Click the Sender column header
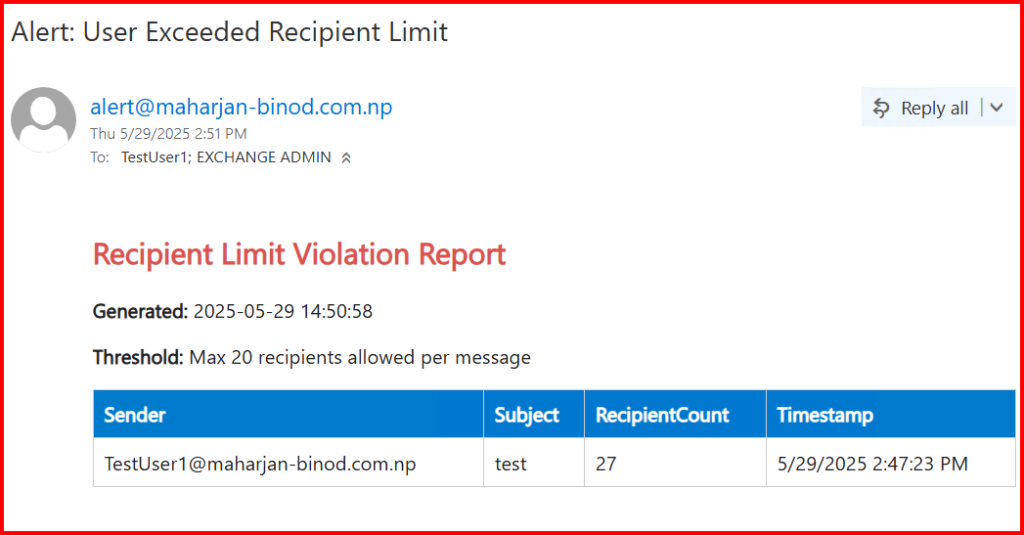The width and height of the screenshot is (1024, 535). click(135, 415)
